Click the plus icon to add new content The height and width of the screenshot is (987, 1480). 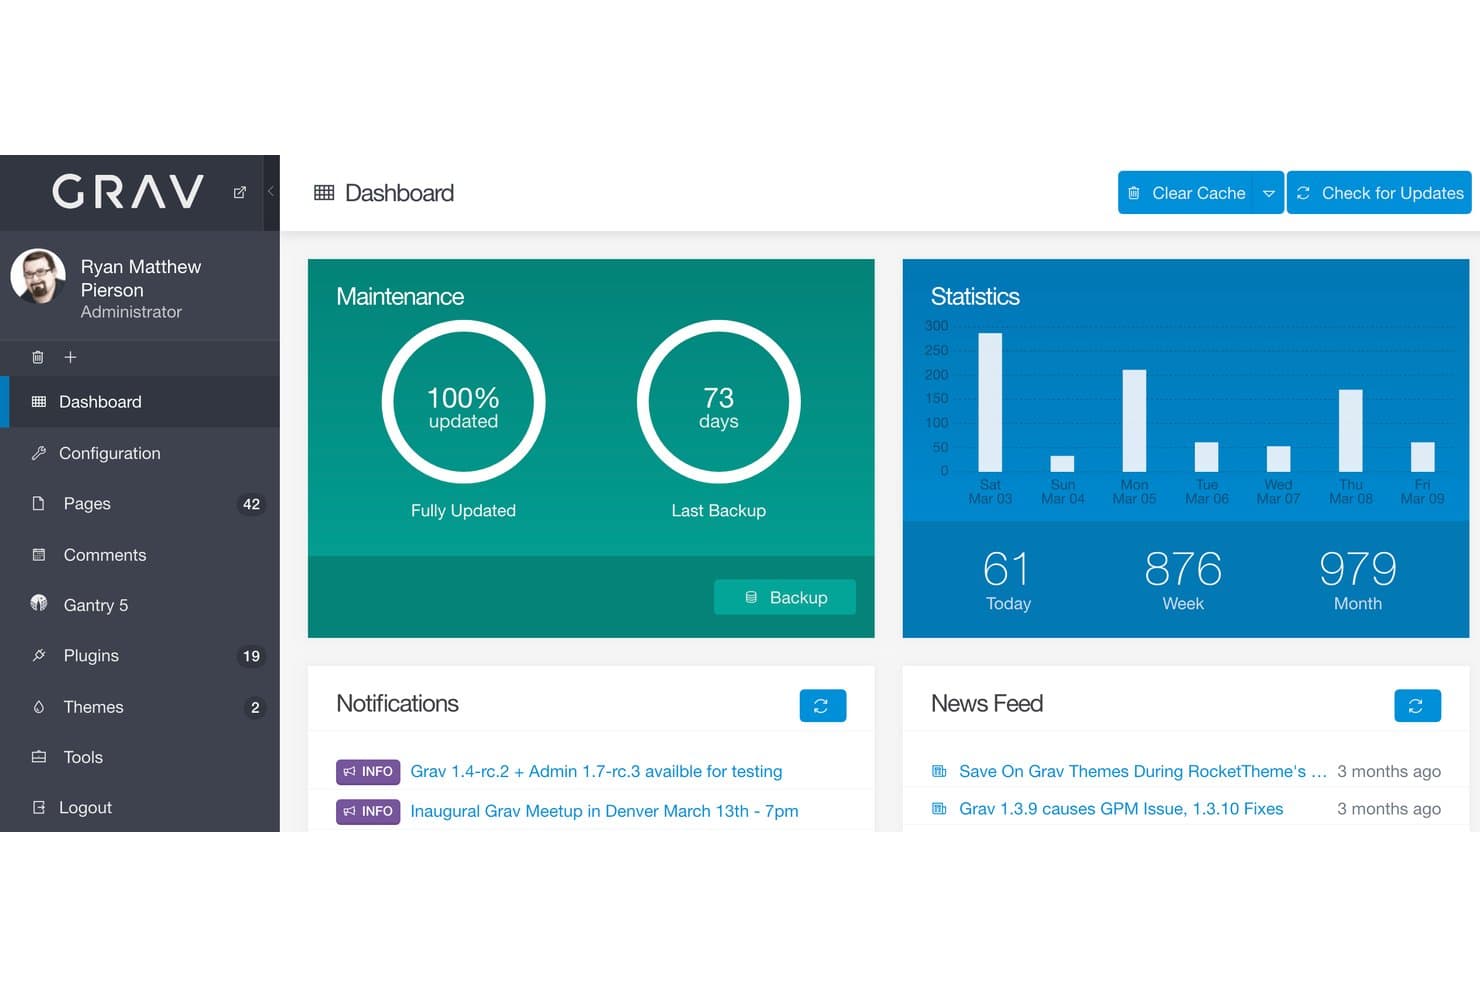[x=70, y=357]
